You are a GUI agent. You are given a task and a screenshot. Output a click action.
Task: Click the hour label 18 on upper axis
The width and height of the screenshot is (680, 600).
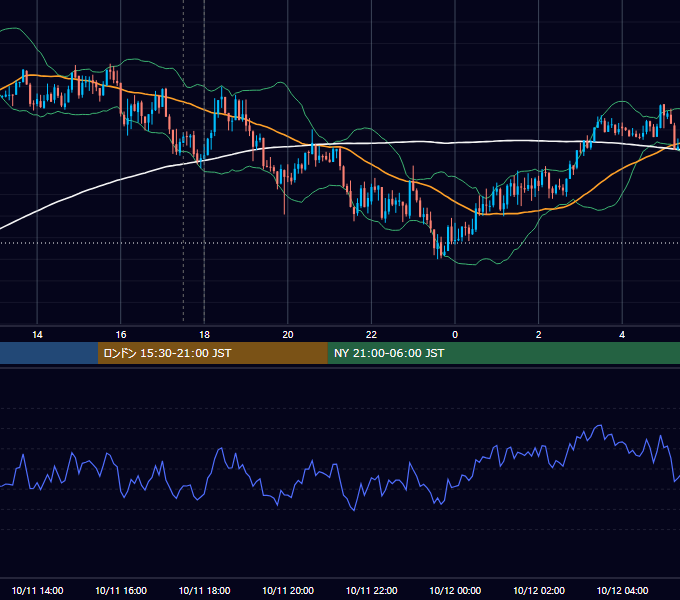204,335
